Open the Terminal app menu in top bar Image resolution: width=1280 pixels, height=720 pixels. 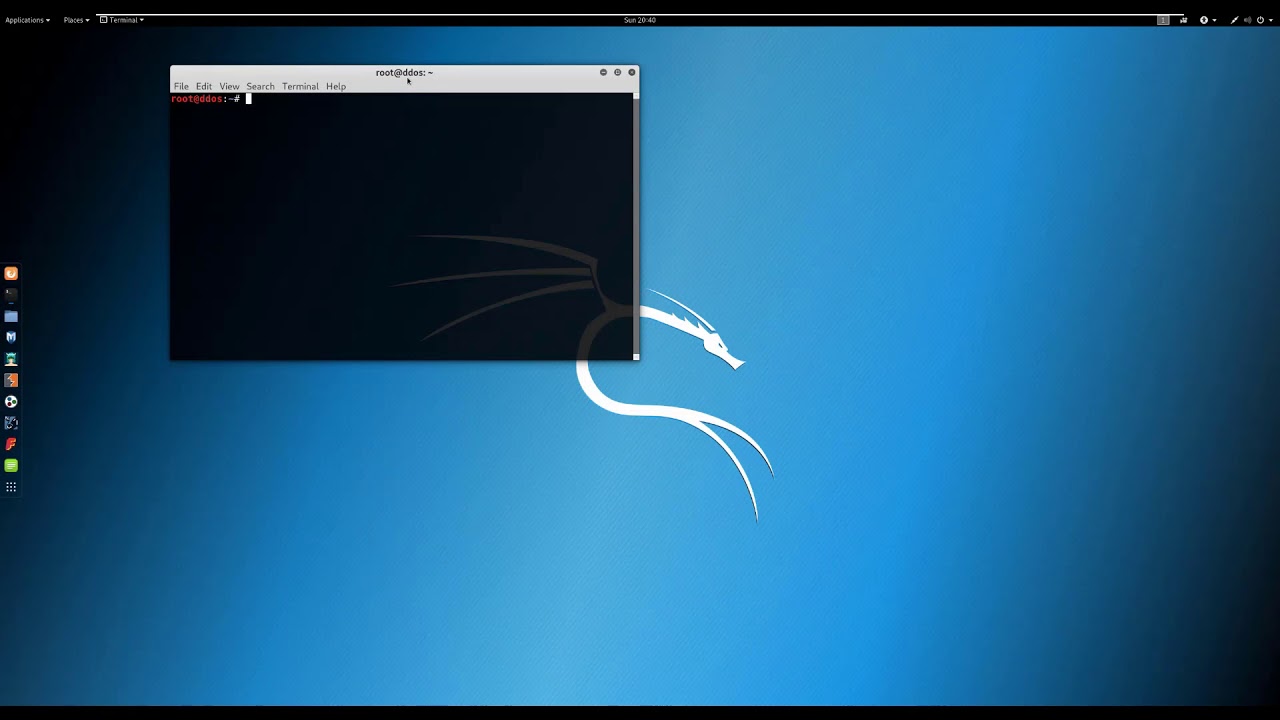[122, 20]
